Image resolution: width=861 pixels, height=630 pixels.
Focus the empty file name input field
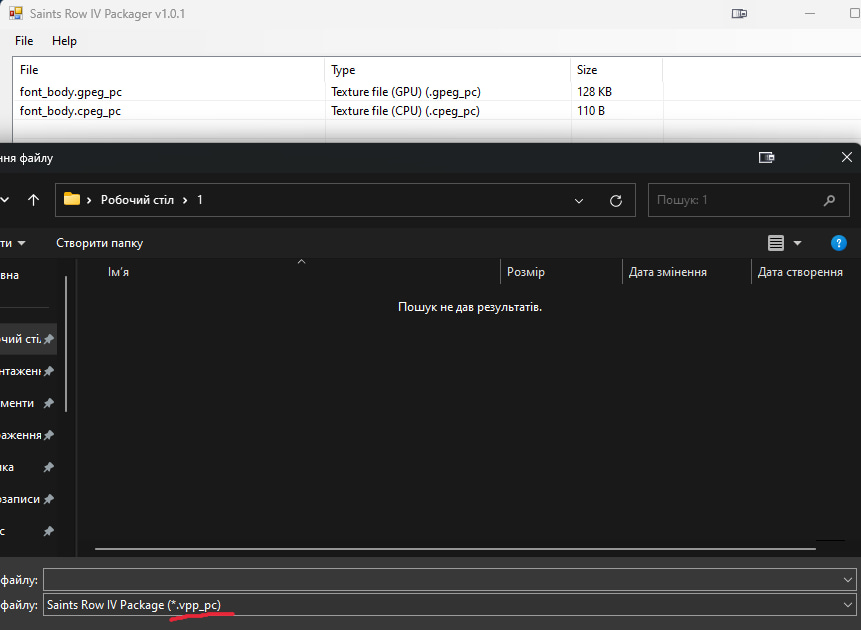click(450, 579)
